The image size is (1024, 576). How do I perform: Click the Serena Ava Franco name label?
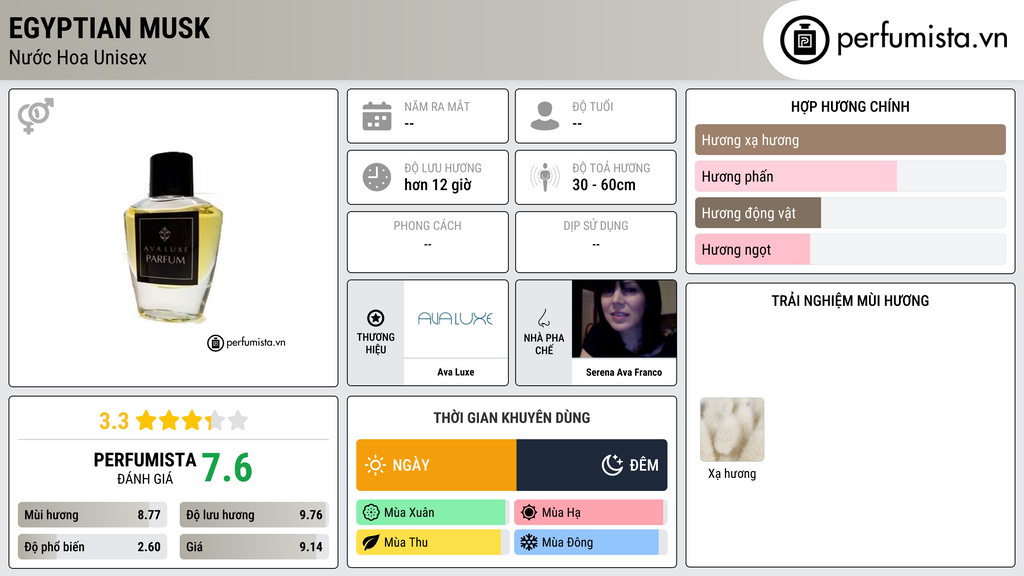624,372
